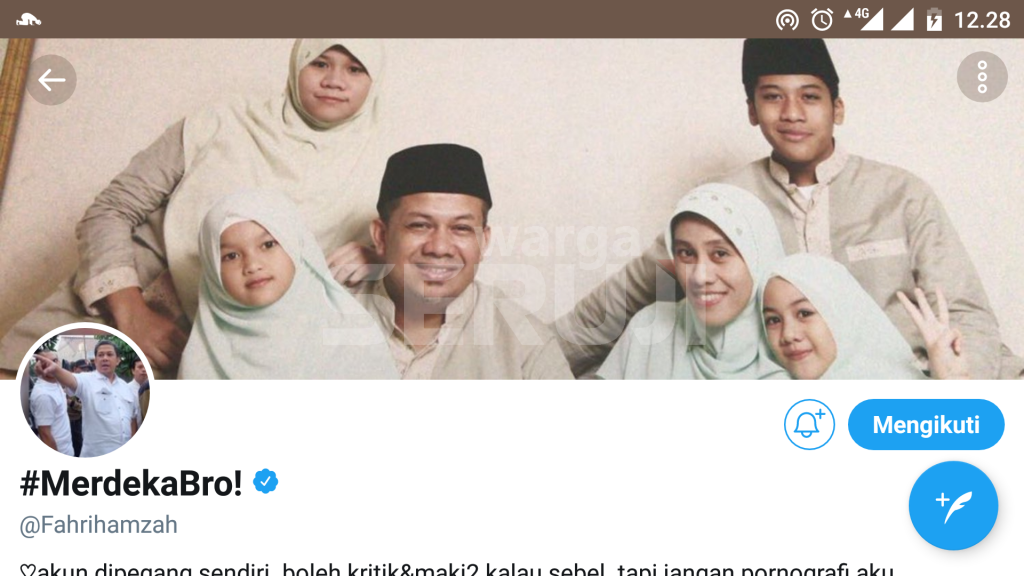Tap the SERUJI watermark on banner

(x=503, y=304)
